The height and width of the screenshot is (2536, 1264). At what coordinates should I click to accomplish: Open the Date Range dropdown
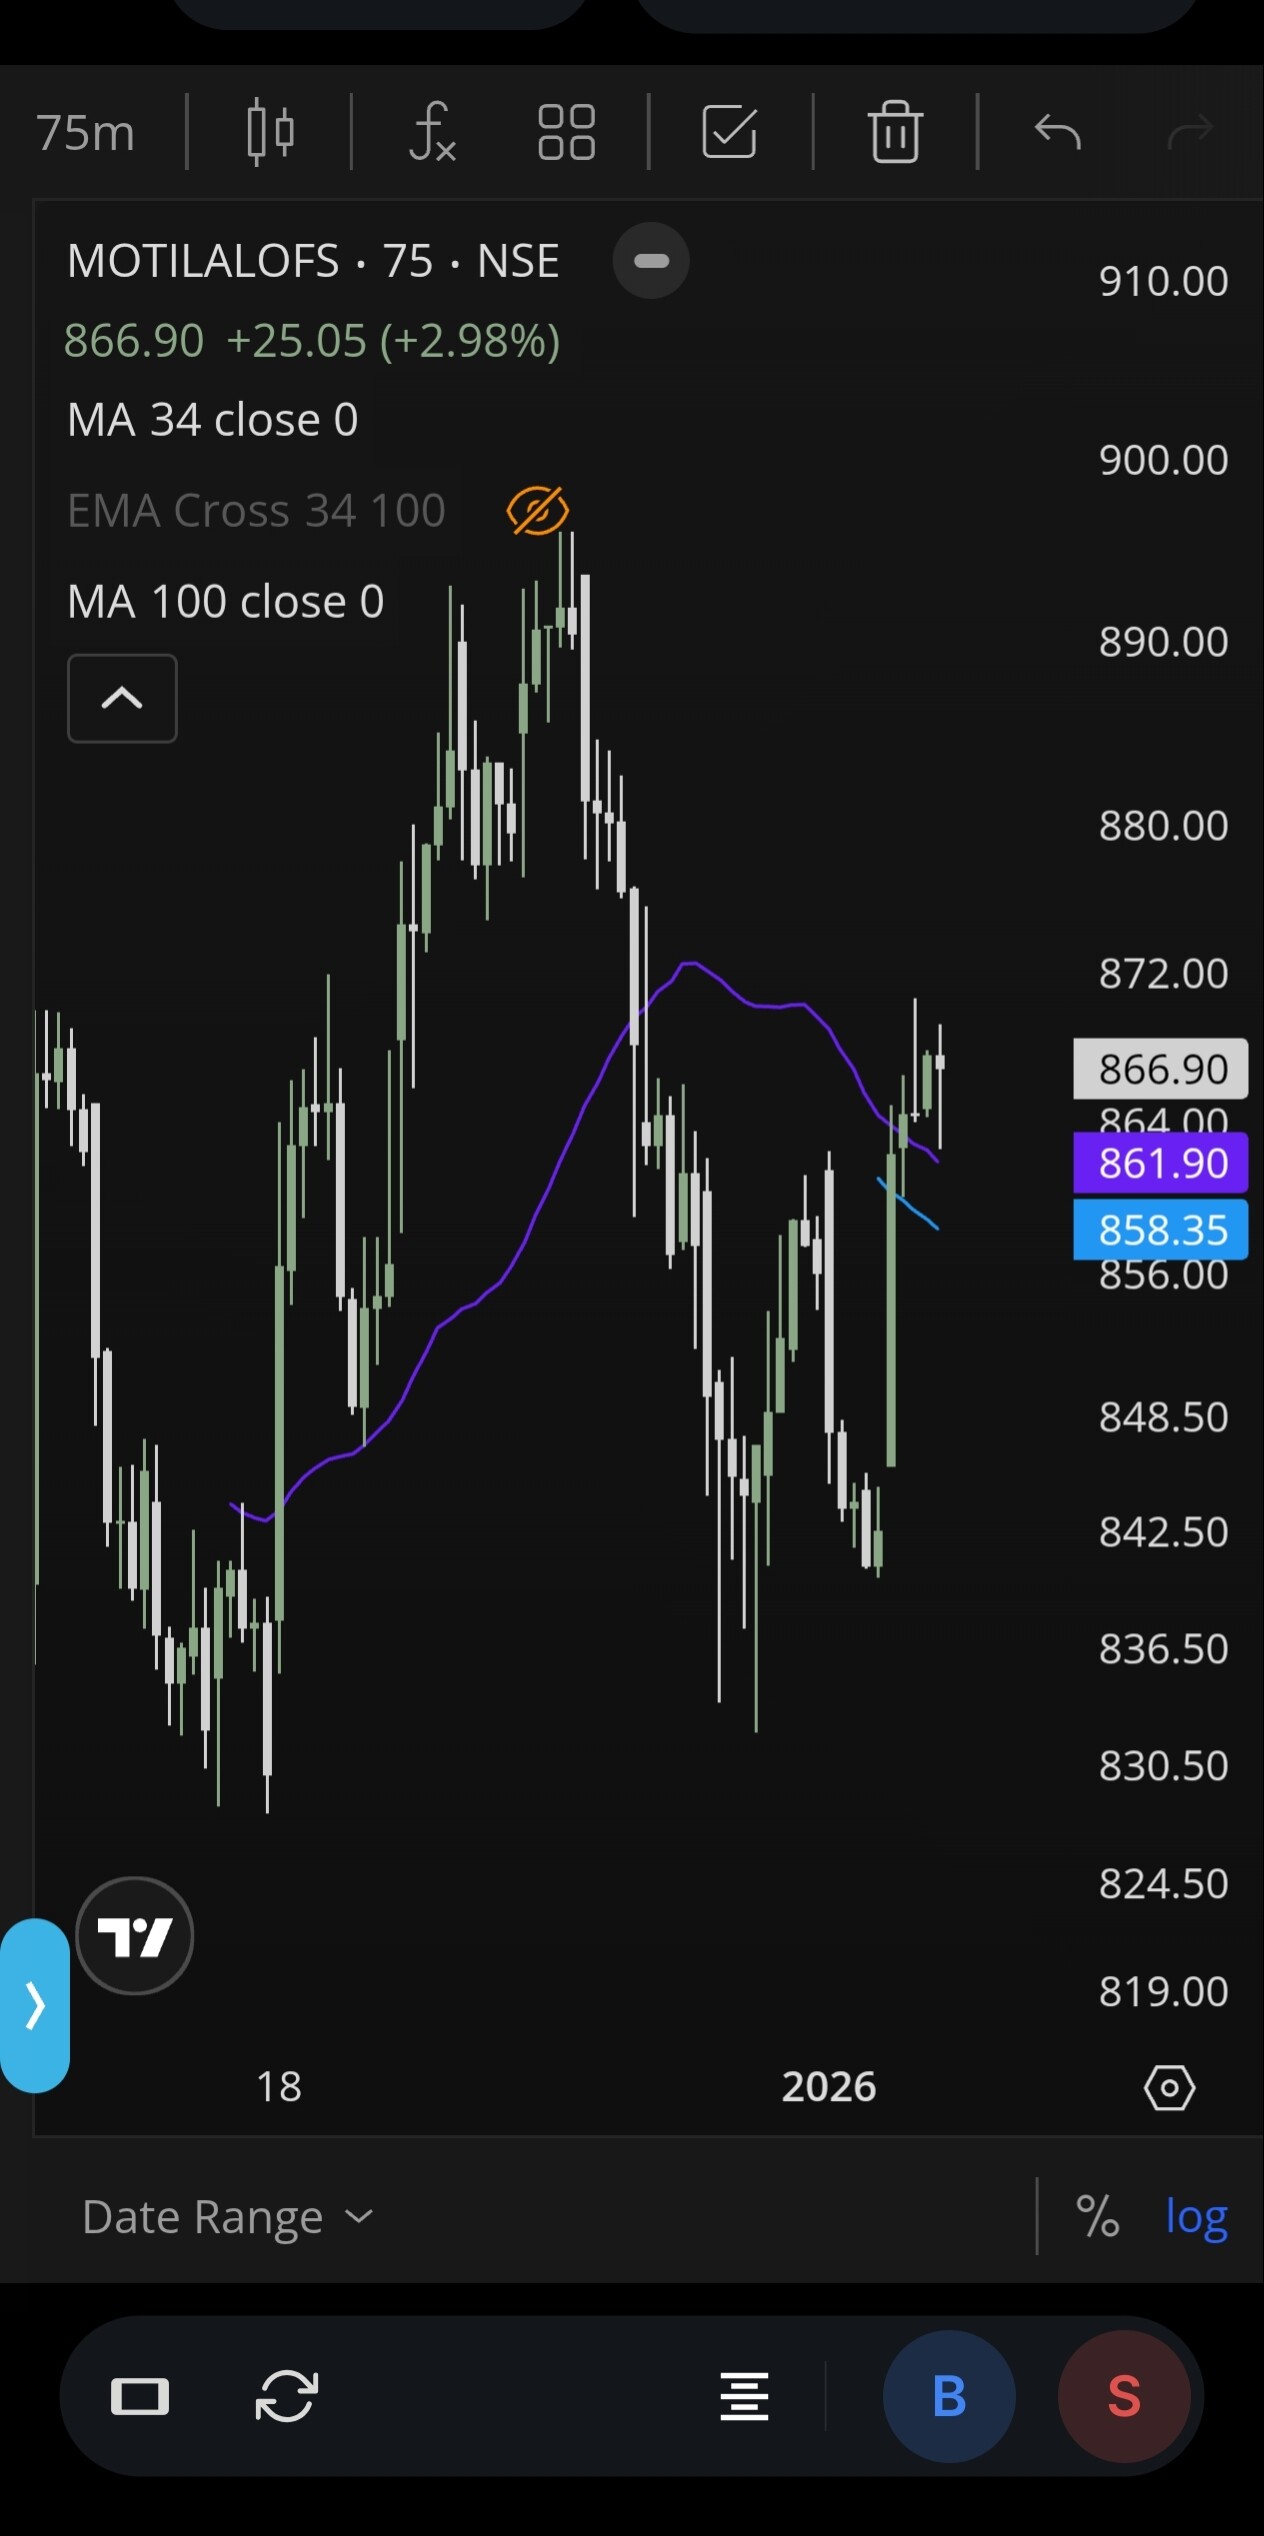227,2217
